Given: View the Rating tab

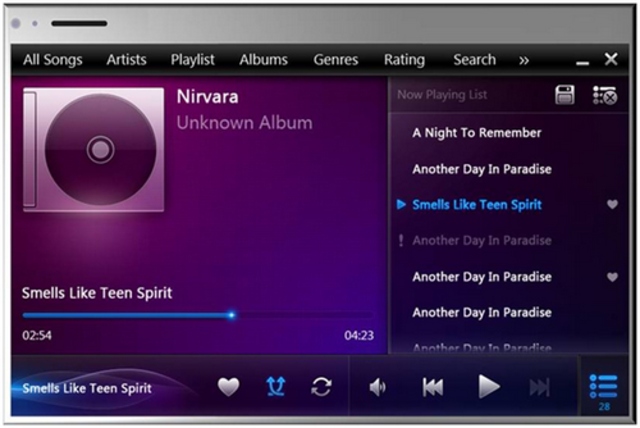Looking at the screenshot, I should tap(404, 60).
